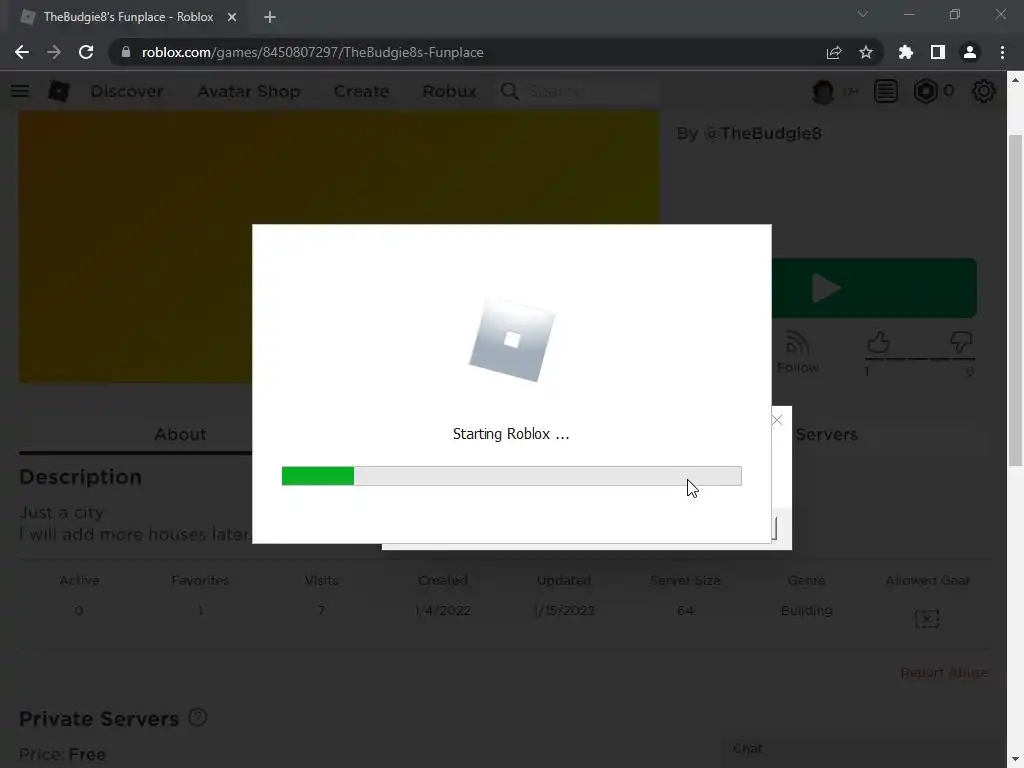This screenshot has height=768, width=1024.
Task: Click the "1/4/2022" created date value
Action: coord(443,611)
